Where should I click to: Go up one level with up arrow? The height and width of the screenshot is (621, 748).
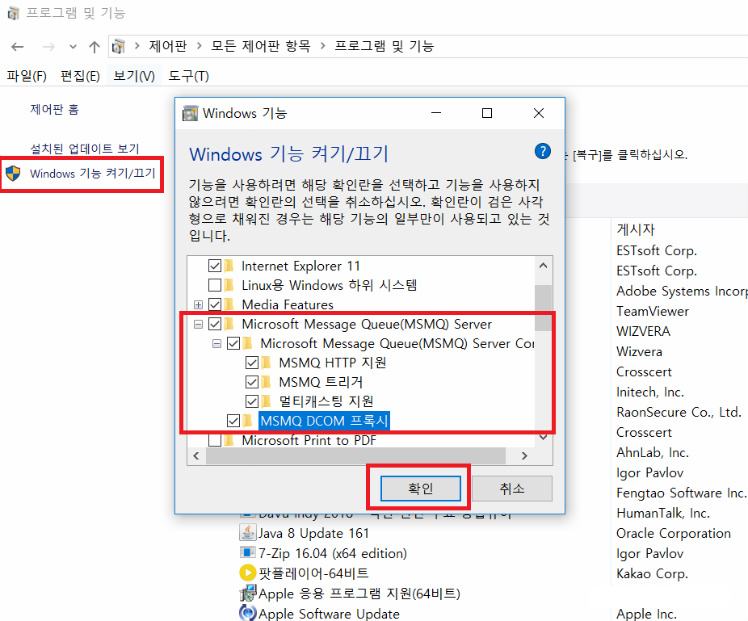[x=94, y=47]
